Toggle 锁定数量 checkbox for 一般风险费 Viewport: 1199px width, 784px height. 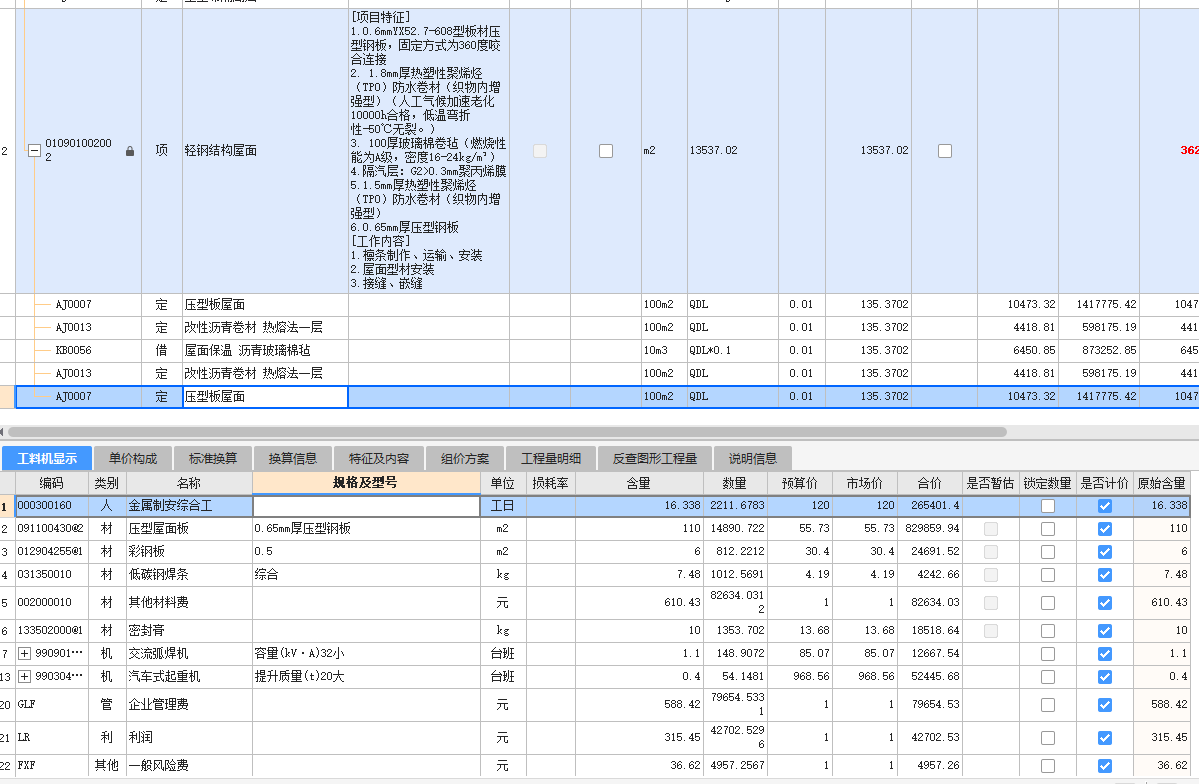click(1048, 766)
